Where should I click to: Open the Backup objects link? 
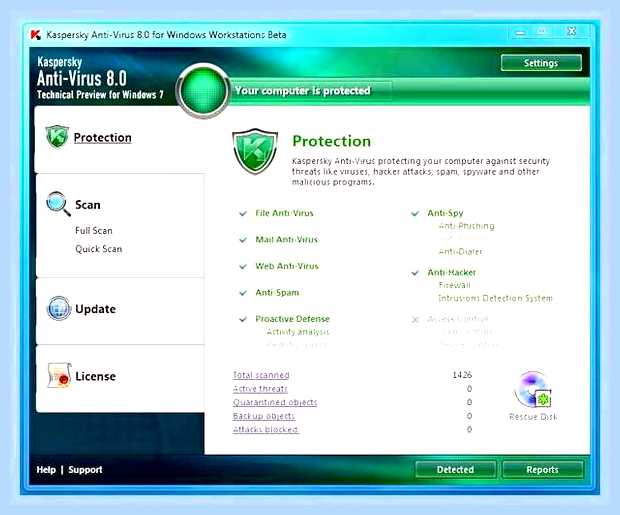[x=264, y=416]
